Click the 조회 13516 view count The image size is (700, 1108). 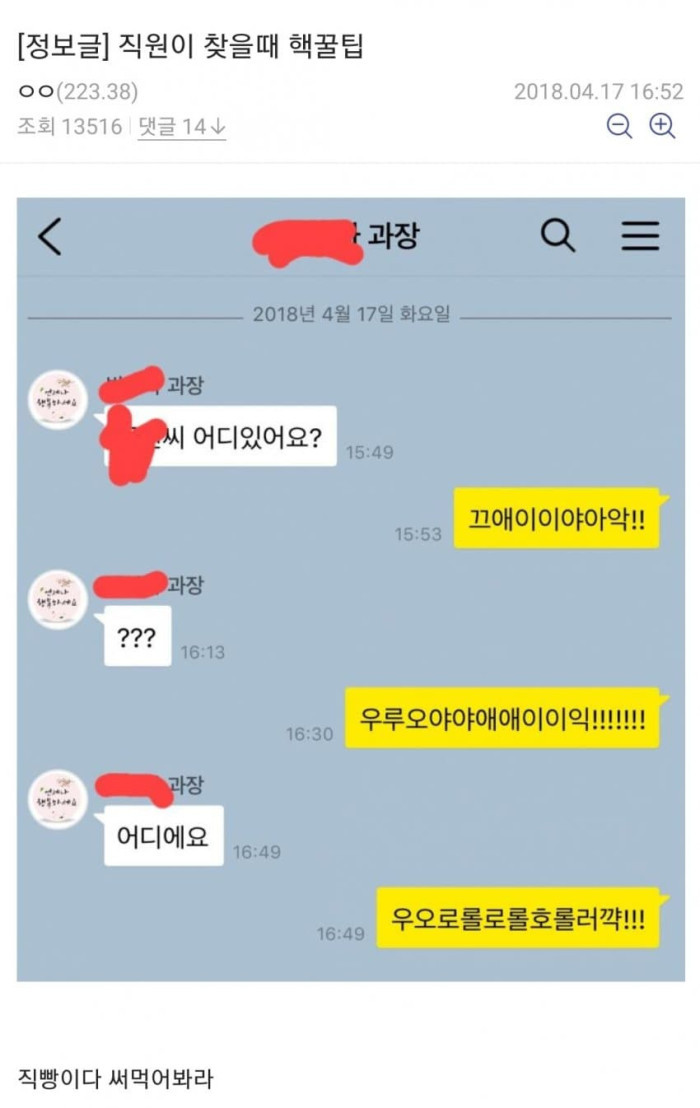click(70, 127)
